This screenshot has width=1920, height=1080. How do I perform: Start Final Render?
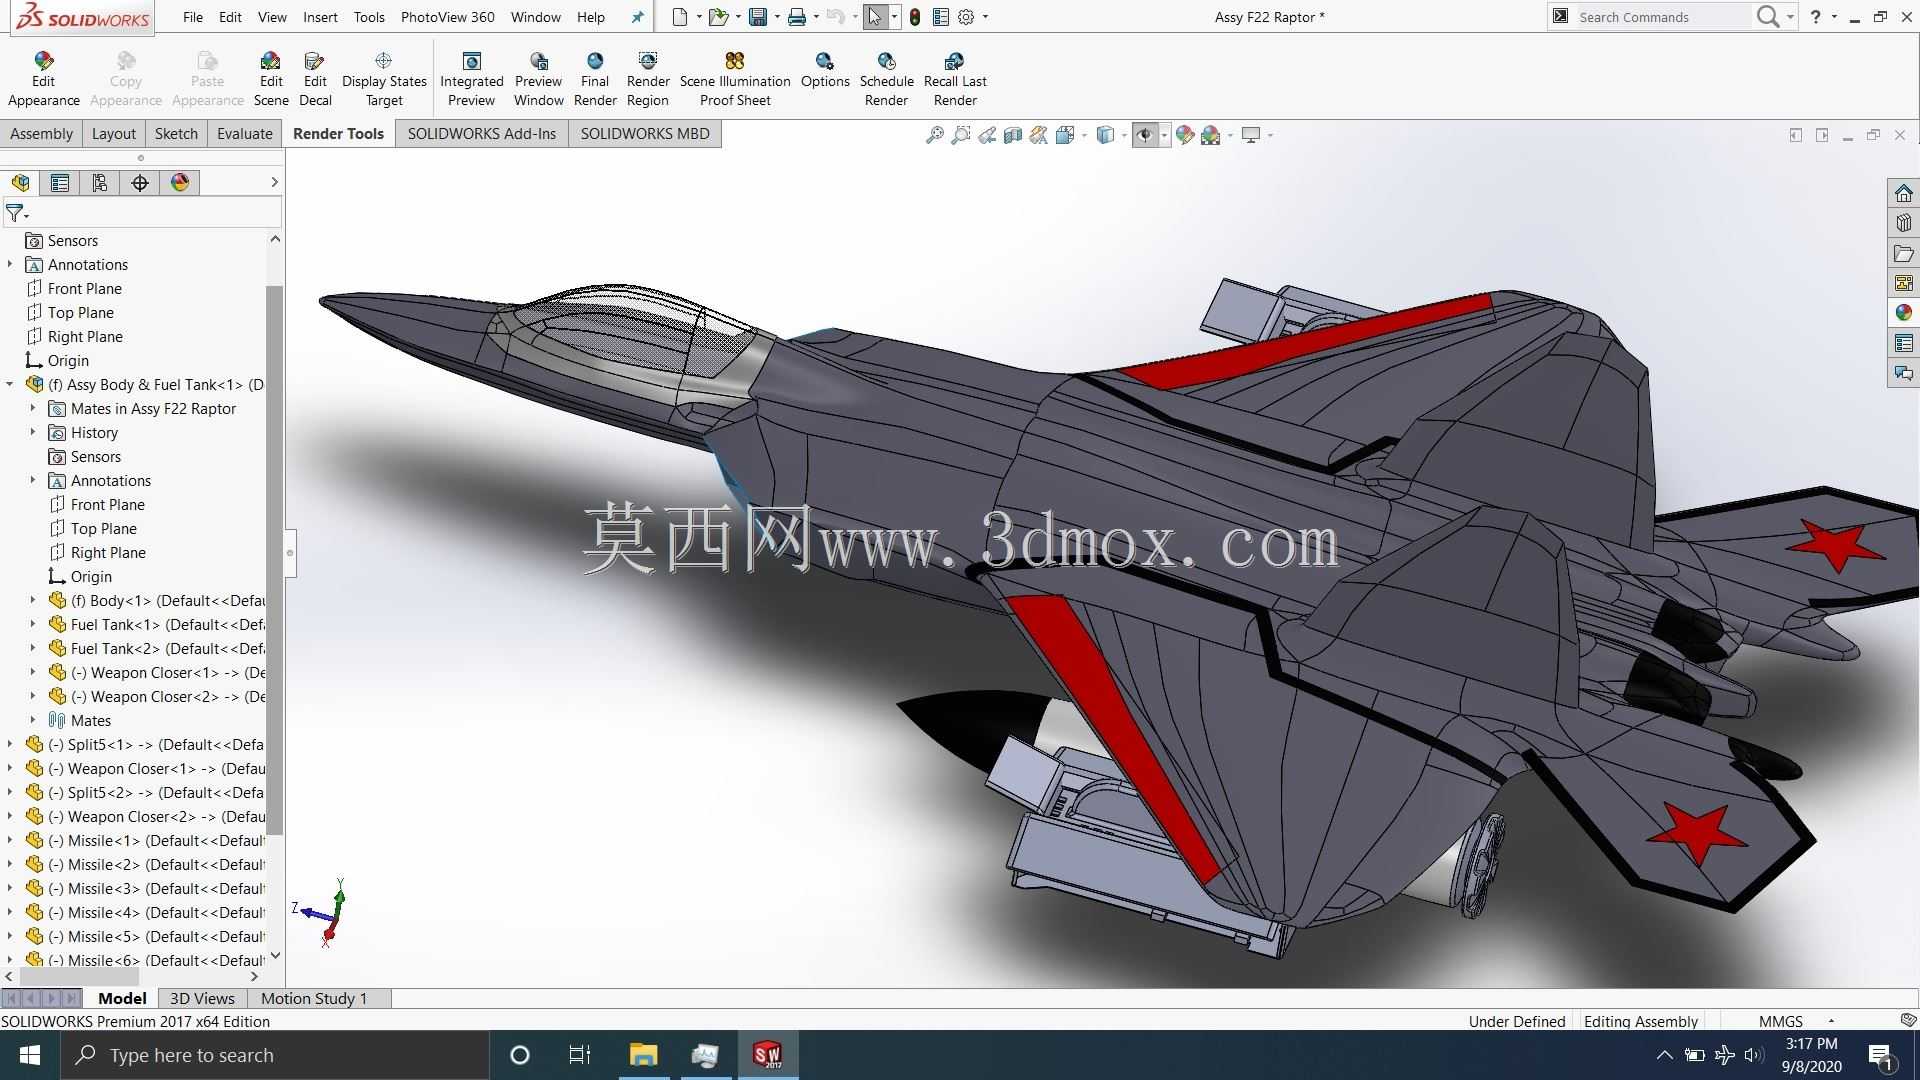tap(595, 79)
